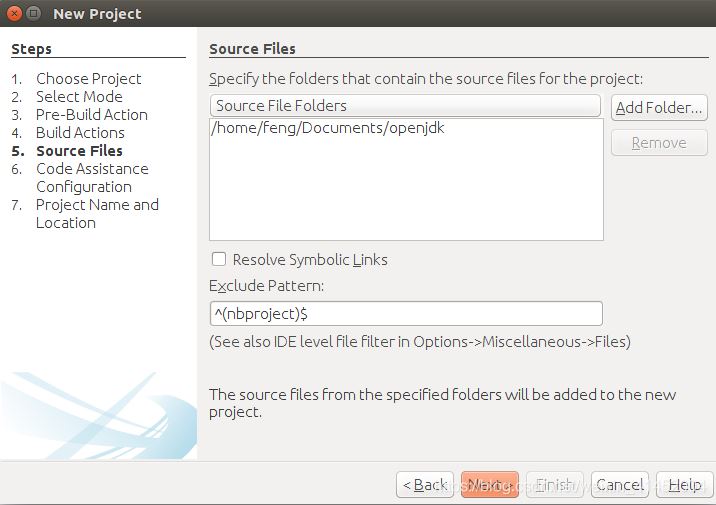Select the Choose Project step

88,79
